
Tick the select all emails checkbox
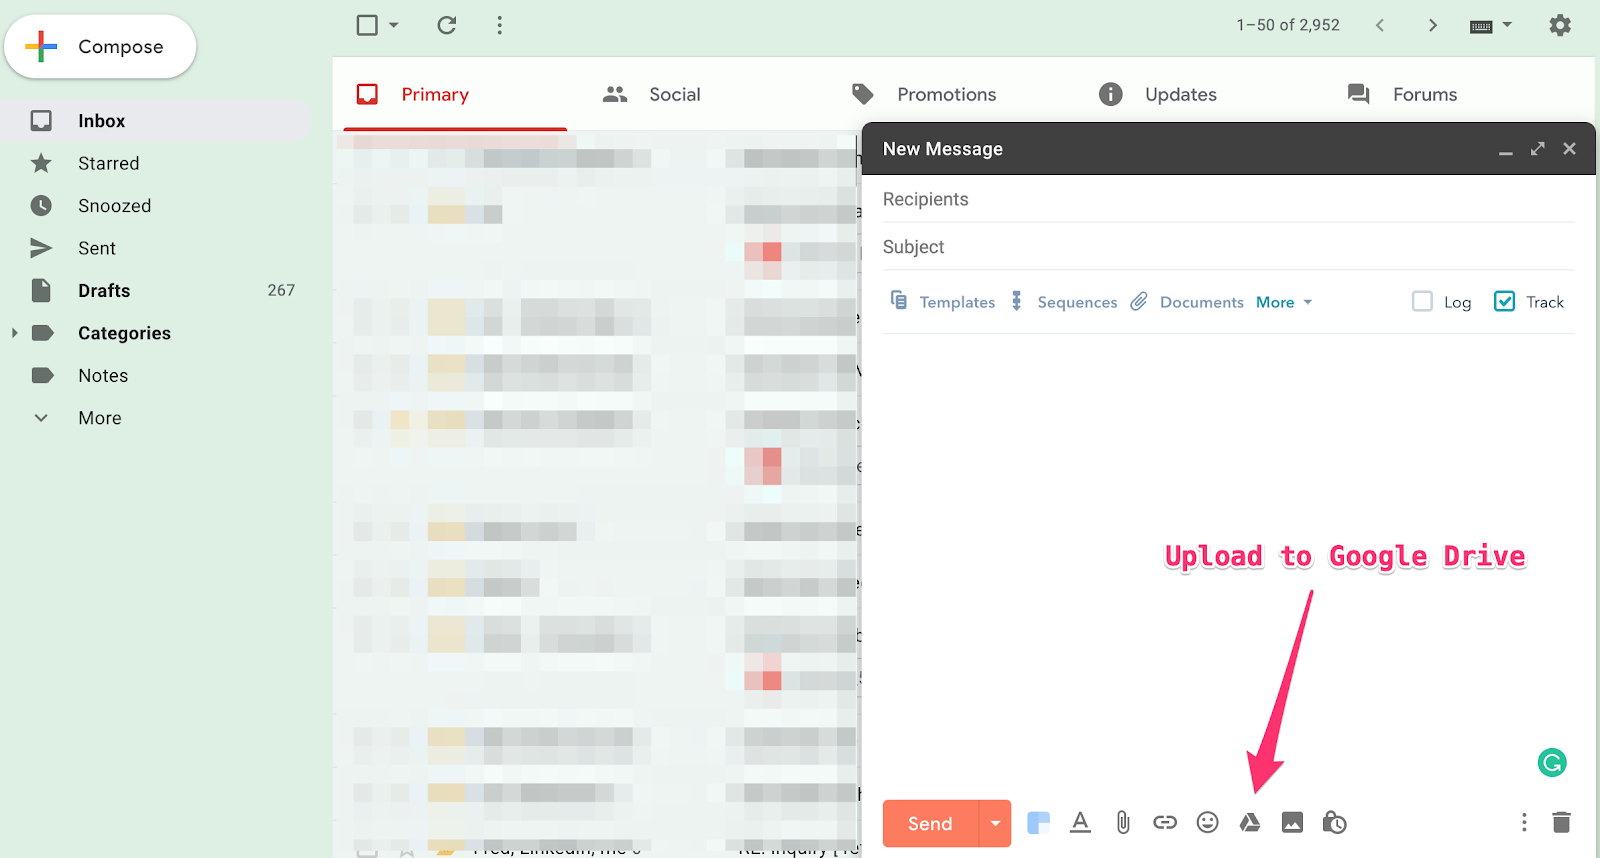tap(367, 25)
